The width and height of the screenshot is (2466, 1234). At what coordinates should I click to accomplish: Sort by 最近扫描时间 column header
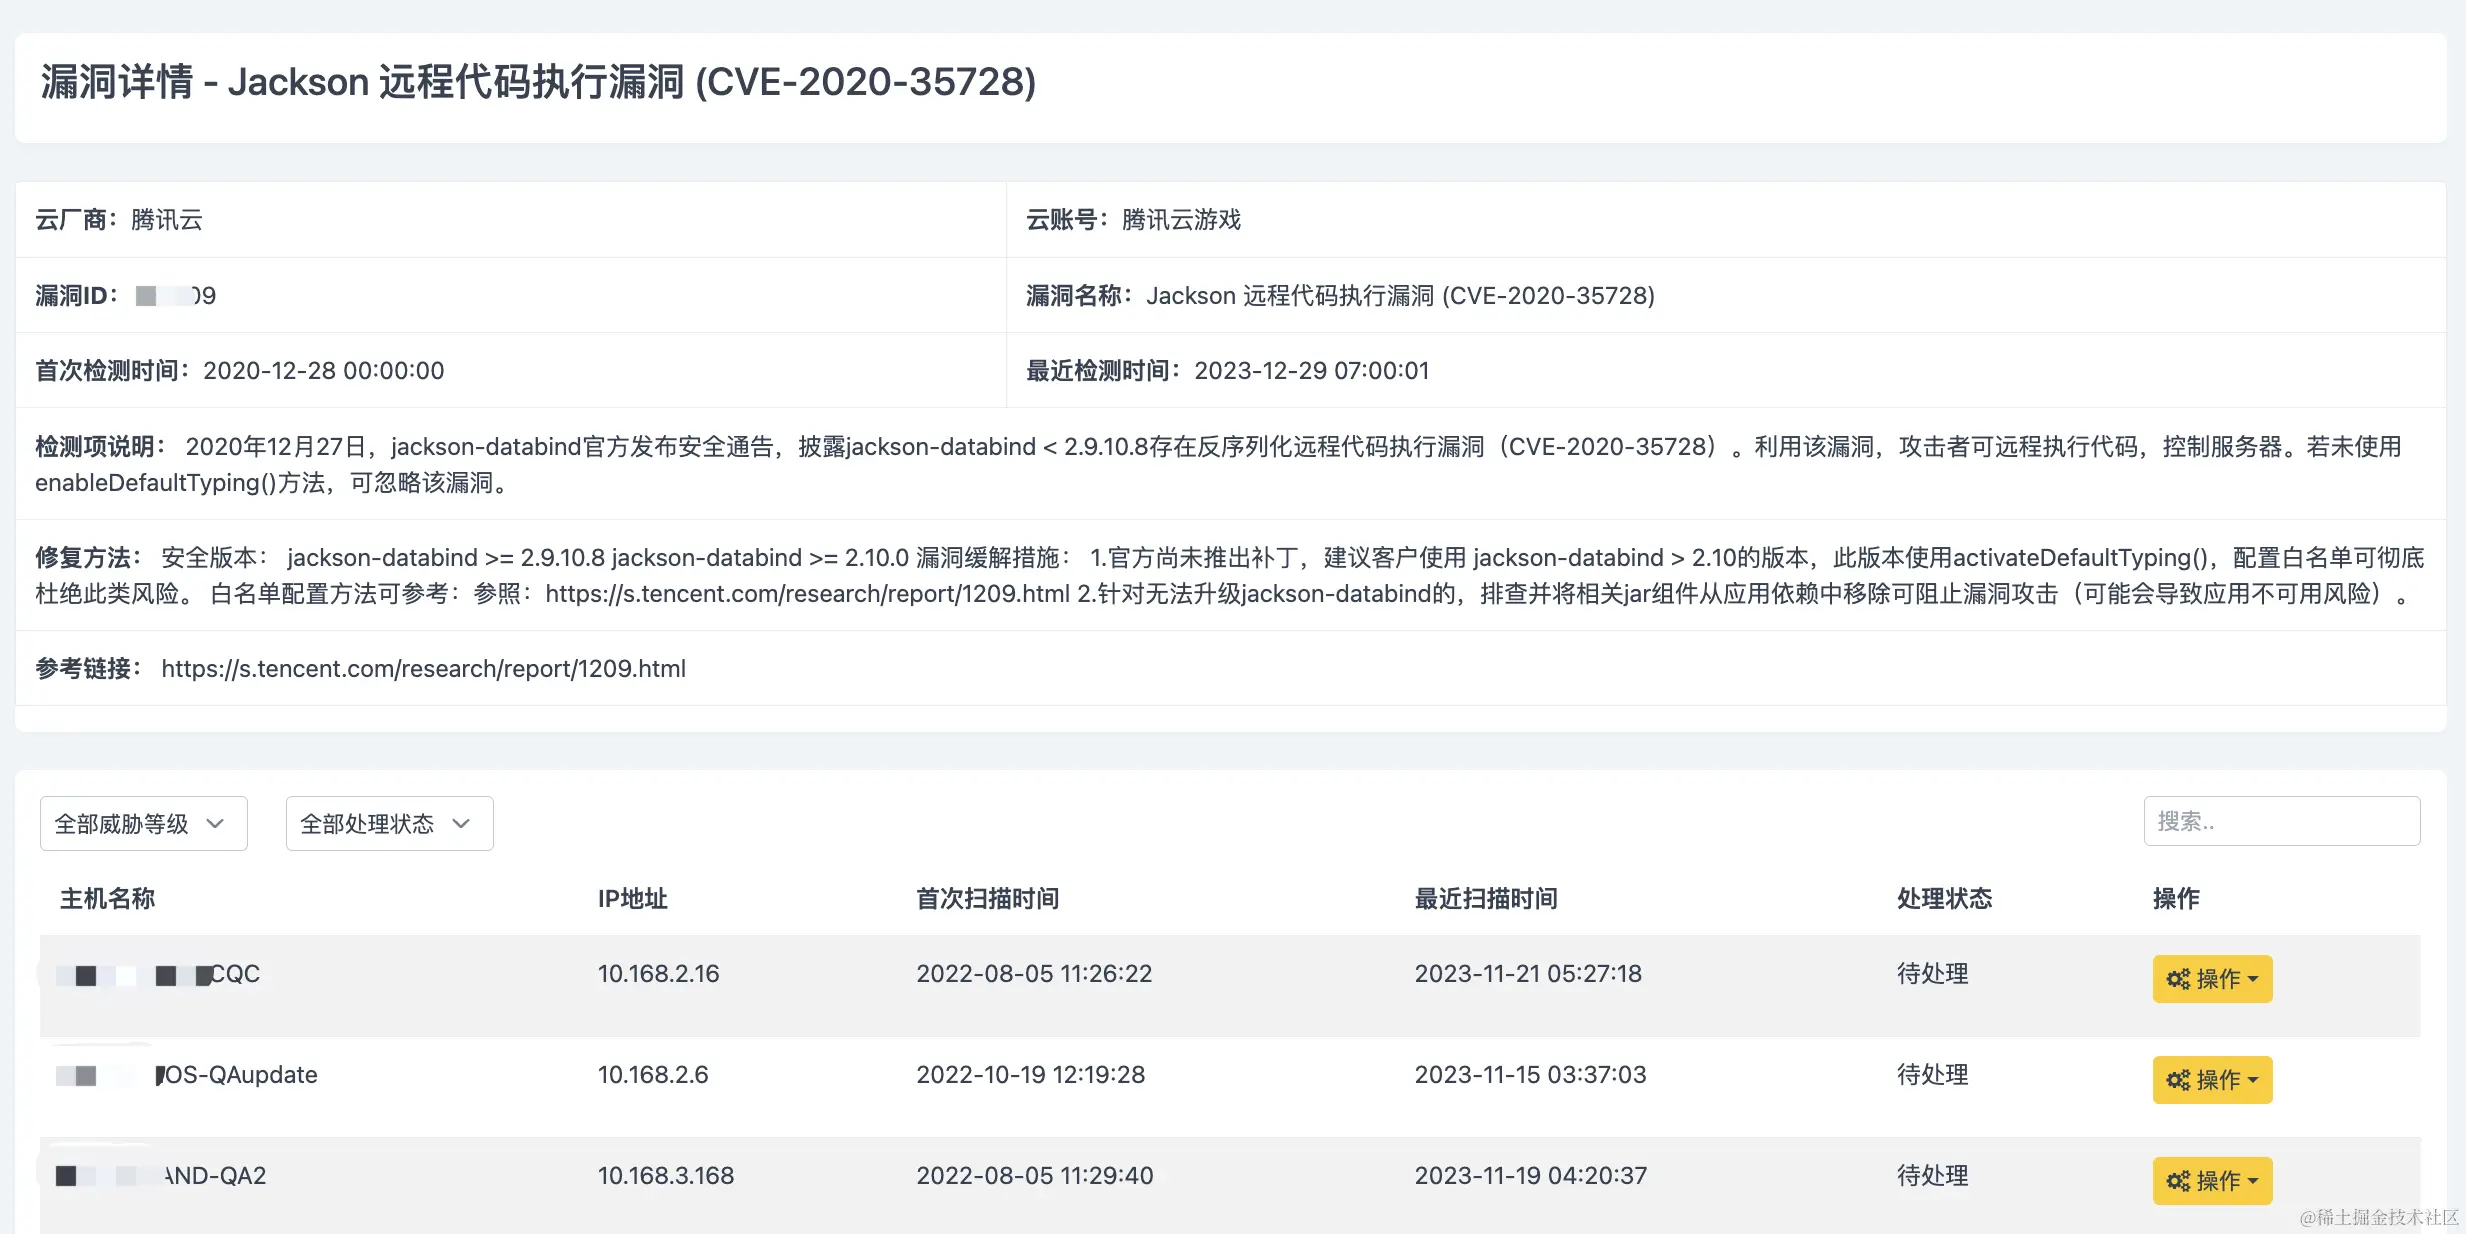[x=1485, y=898]
